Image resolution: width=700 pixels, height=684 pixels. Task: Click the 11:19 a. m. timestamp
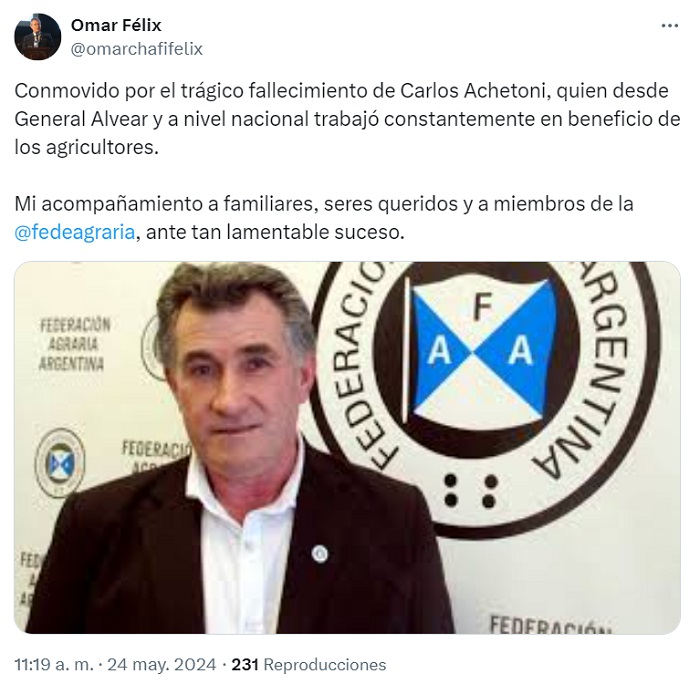click(x=54, y=664)
